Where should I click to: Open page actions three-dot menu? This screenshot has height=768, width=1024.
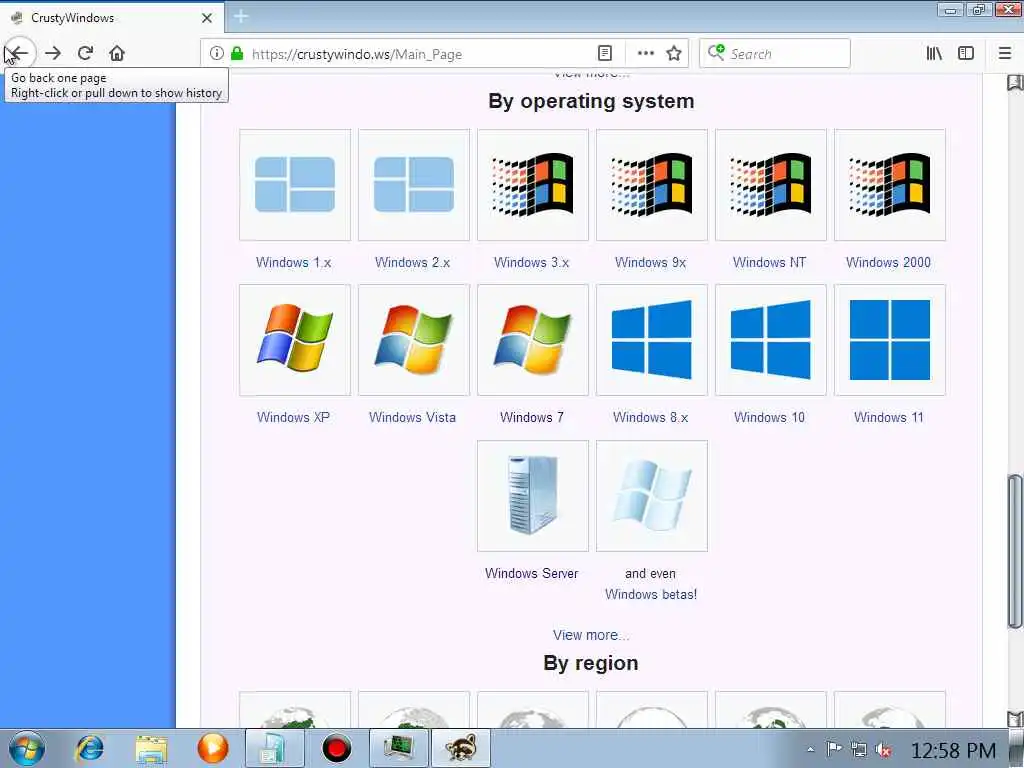click(645, 54)
